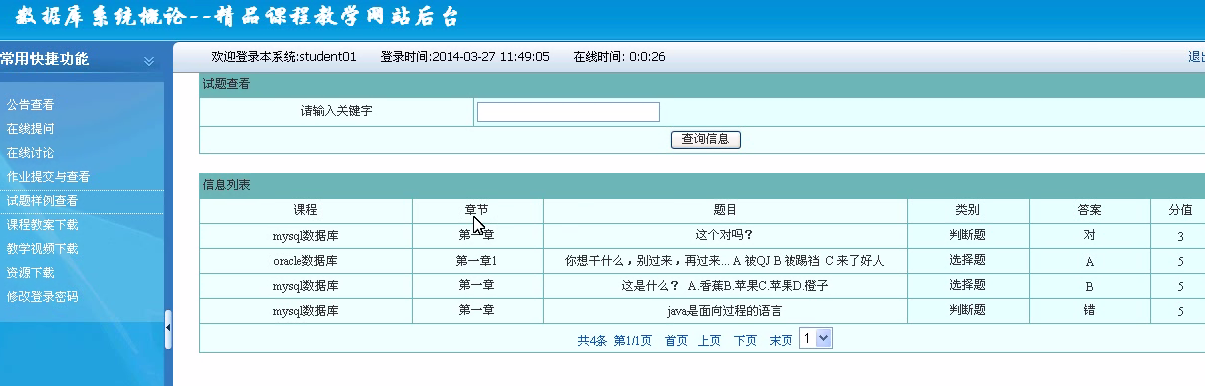Viewport: 1205px width, 386px height.
Task: Click the 类别 column header
Action: pyautogui.click(x=967, y=210)
